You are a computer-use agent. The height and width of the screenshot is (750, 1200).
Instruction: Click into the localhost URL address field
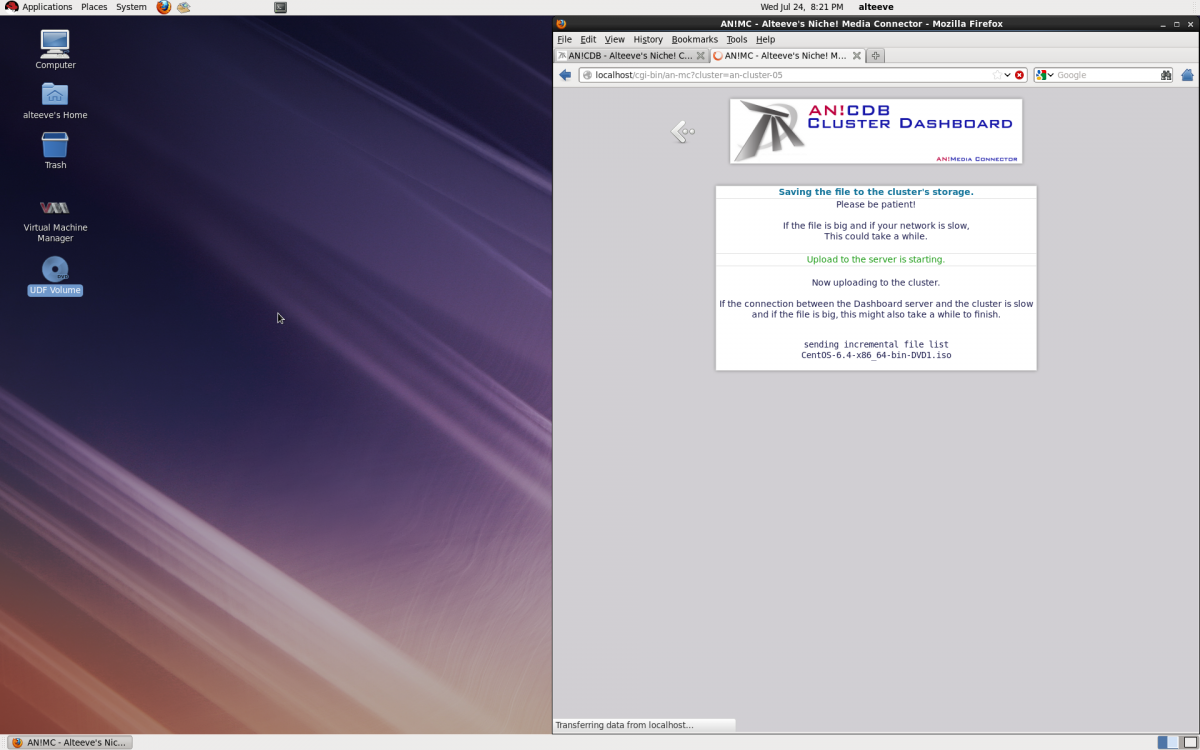coord(790,75)
